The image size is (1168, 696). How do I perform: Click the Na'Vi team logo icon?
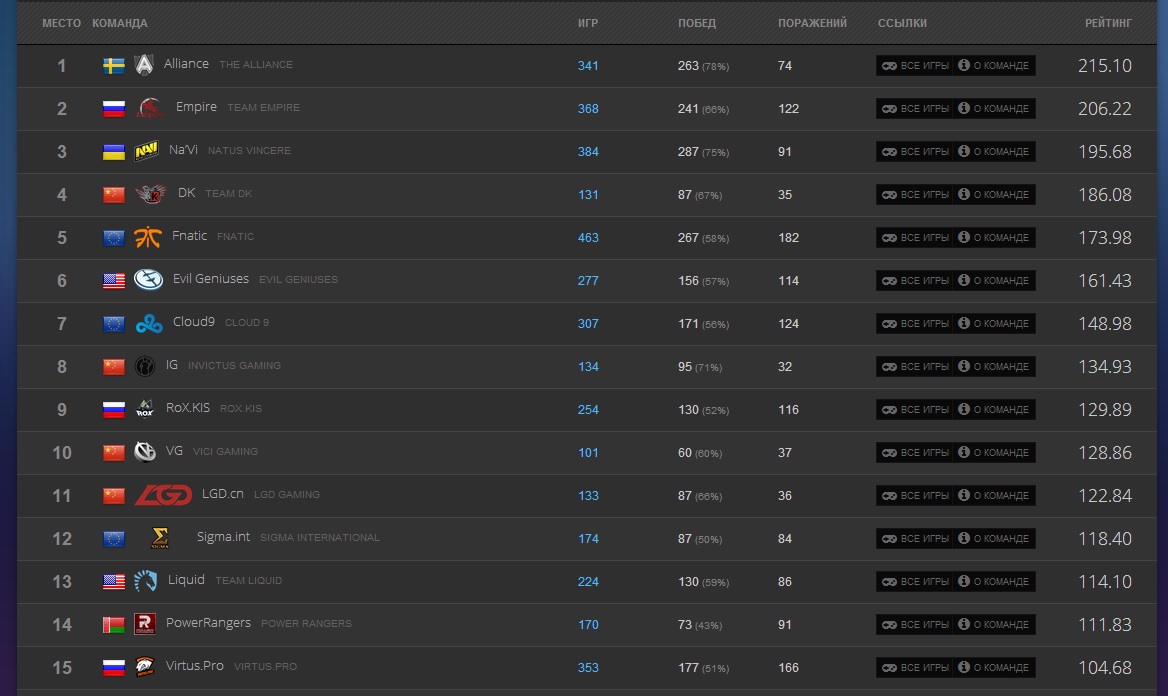coord(146,151)
